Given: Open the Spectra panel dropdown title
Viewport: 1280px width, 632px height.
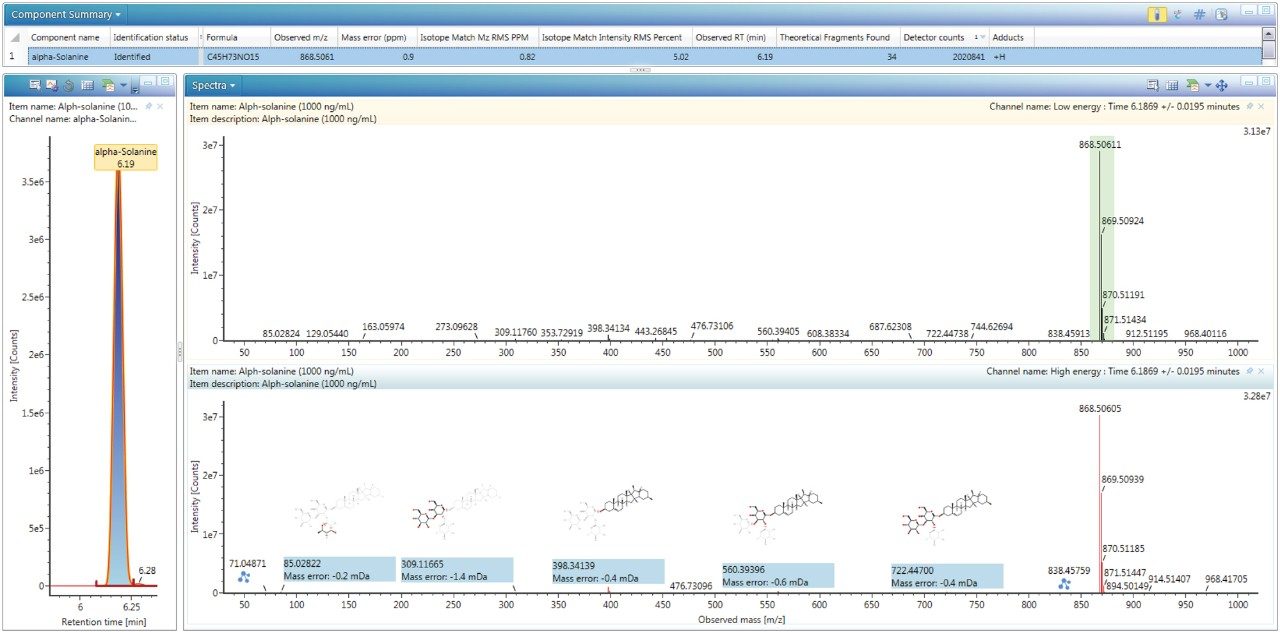Looking at the screenshot, I should click(213, 85).
